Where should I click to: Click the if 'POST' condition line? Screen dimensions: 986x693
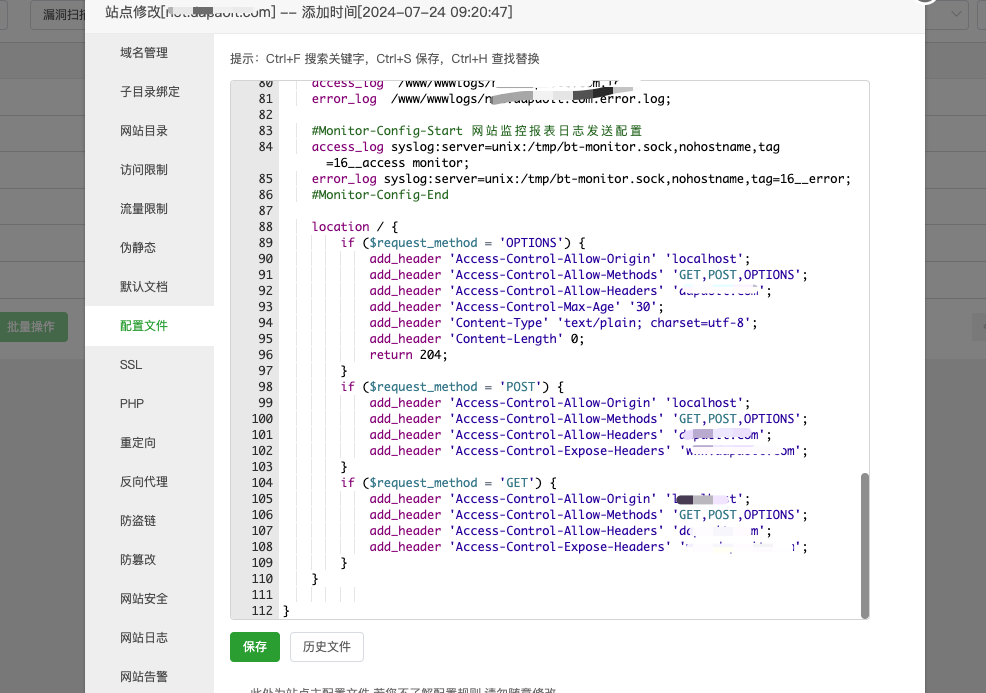coord(452,387)
